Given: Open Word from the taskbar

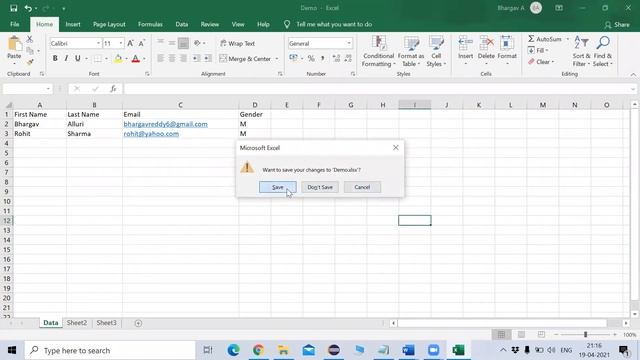Looking at the screenshot, I should click(x=408, y=350).
